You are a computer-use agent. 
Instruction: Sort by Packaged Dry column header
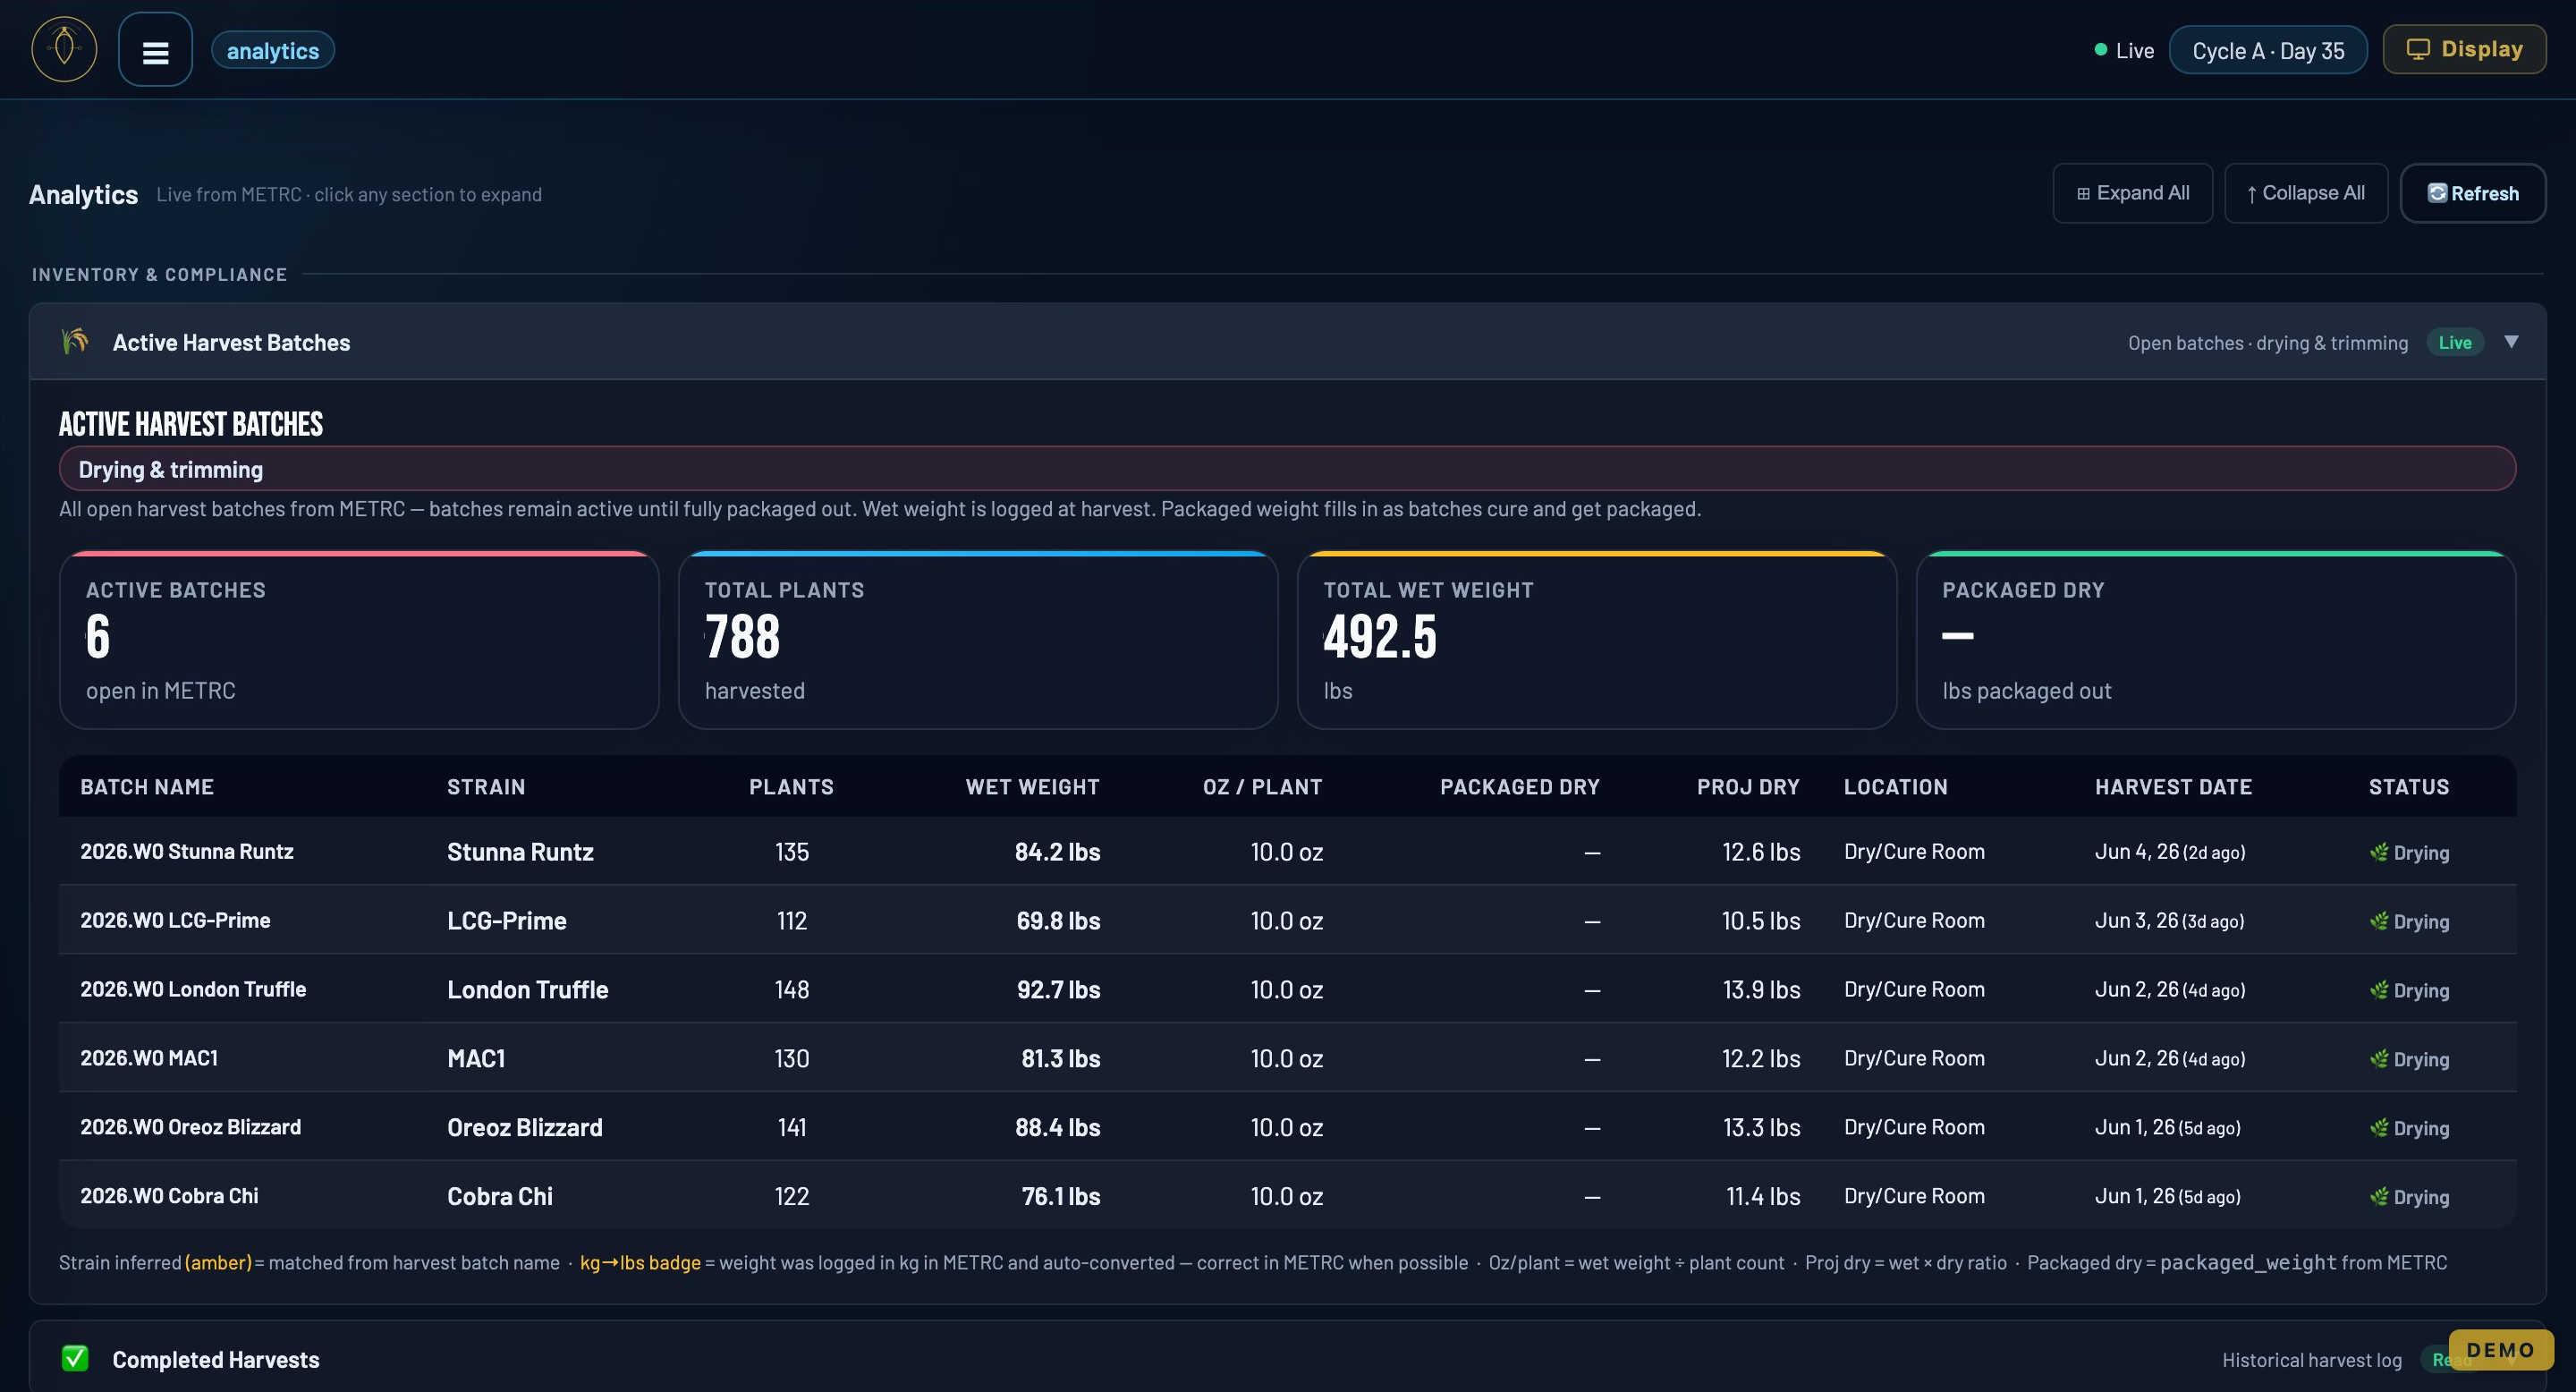pyautogui.click(x=1519, y=787)
